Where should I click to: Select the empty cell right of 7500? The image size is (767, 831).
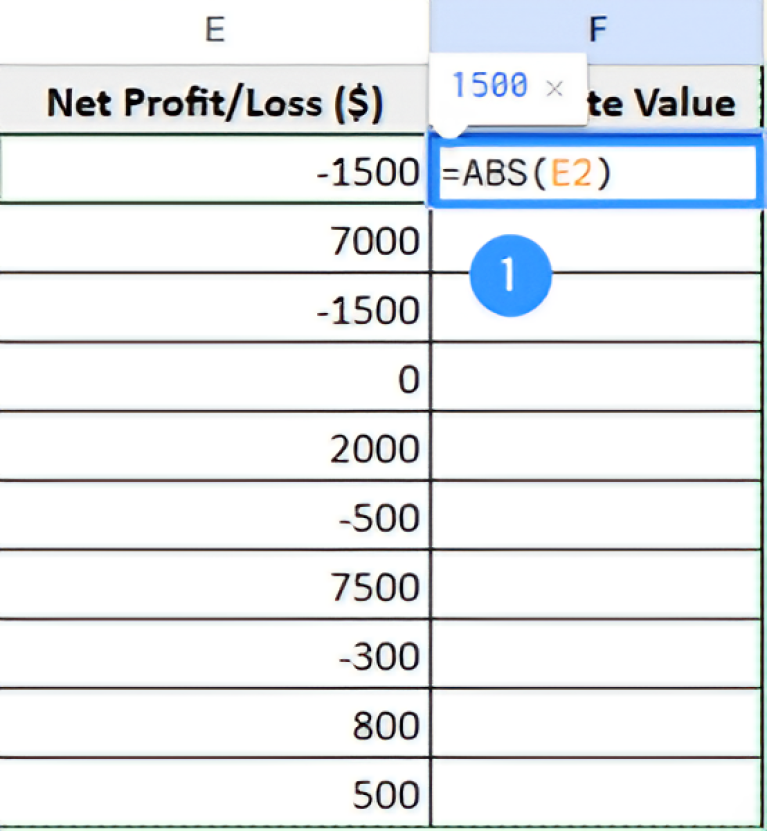[598, 586]
